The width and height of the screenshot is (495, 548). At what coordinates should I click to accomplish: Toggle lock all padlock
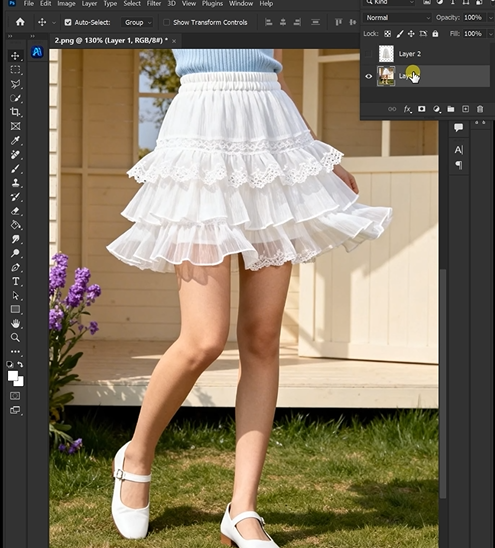tap(435, 34)
